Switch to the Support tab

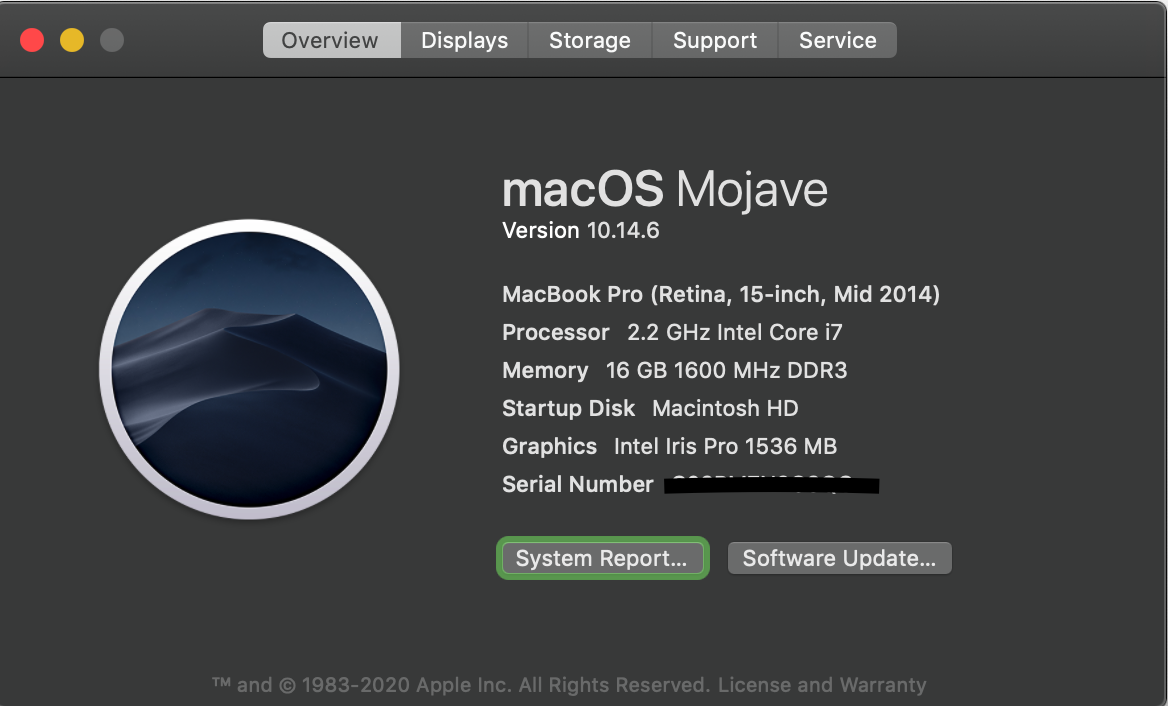(715, 40)
